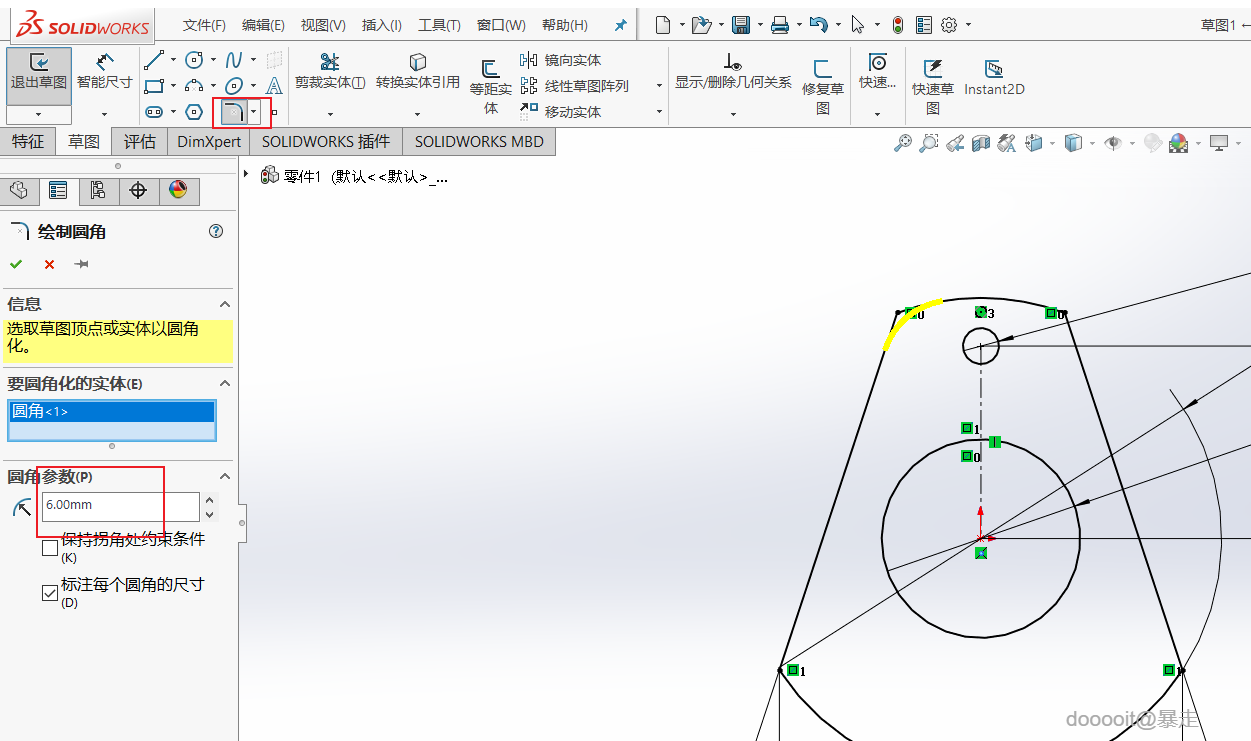Open the appearance color wheel panel tab
This screenshot has width=1251, height=741.
178,190
